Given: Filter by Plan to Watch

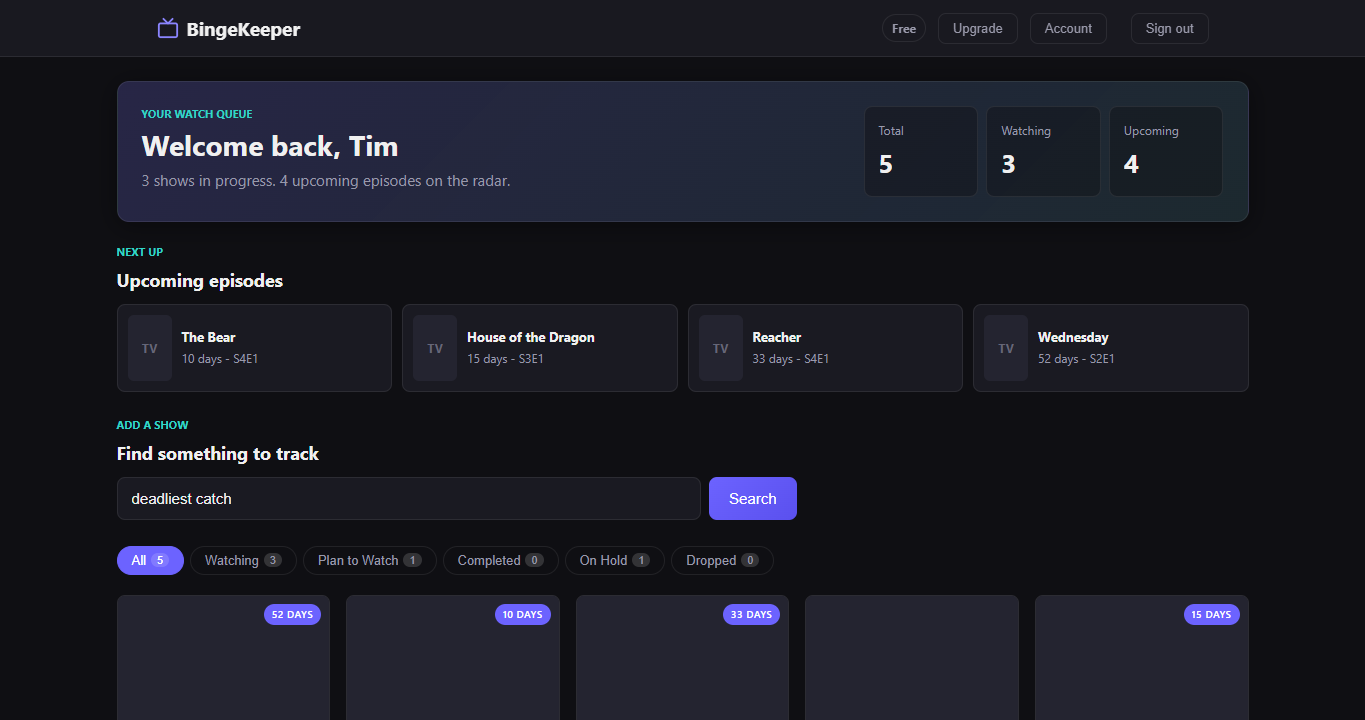Looking at the screenshot, I should coord(370,561).
